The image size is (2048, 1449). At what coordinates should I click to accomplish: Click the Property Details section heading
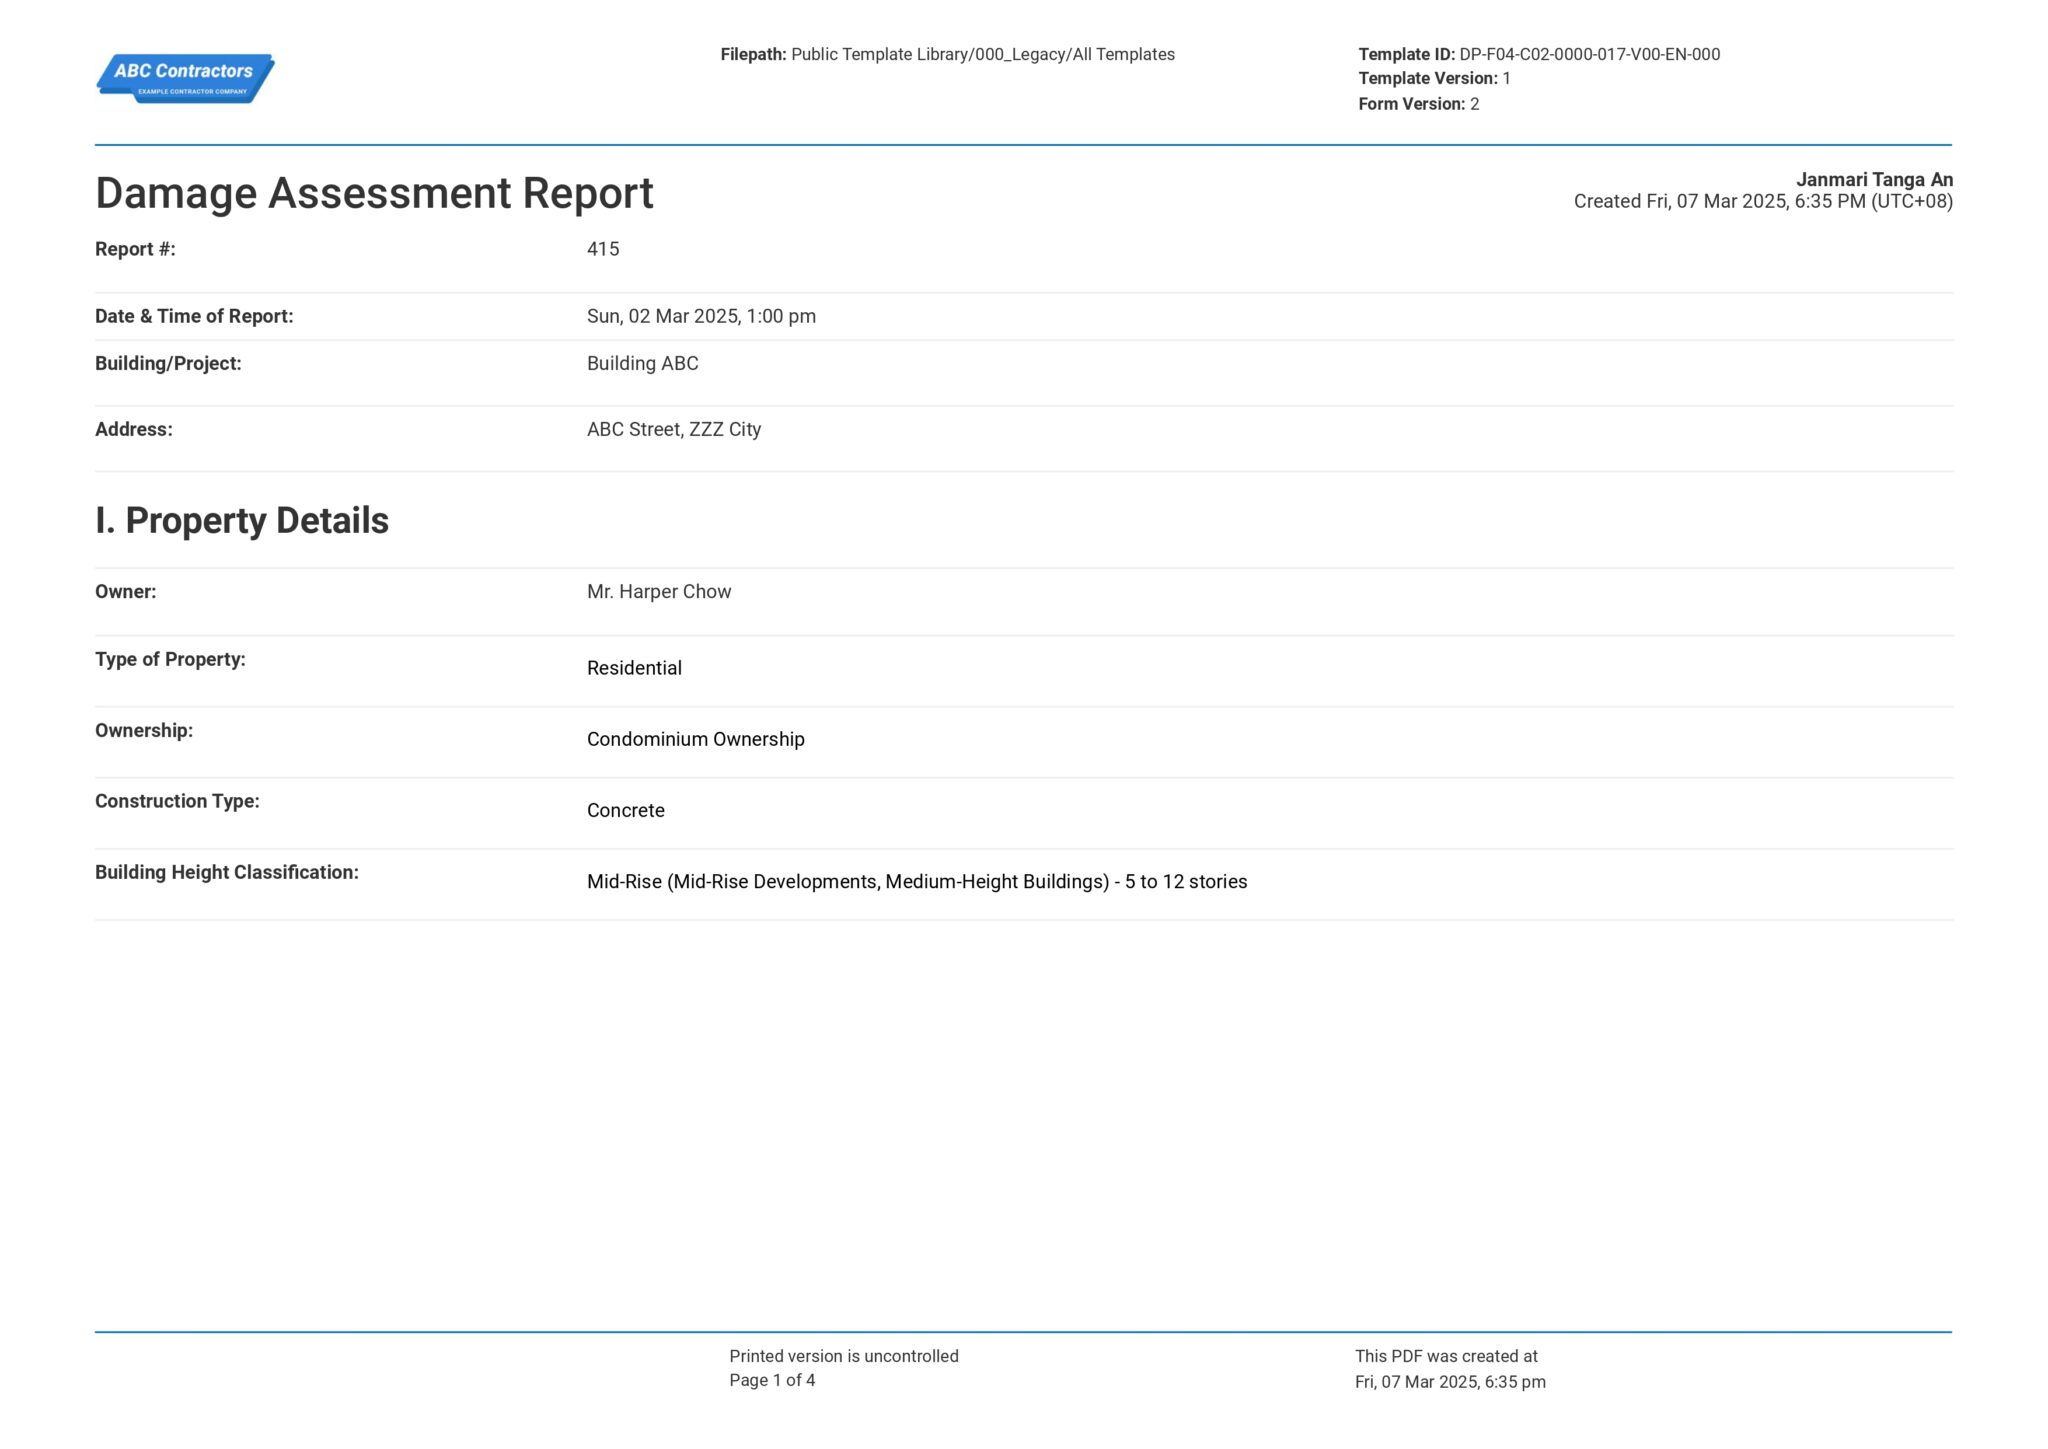tap(243, 519)
